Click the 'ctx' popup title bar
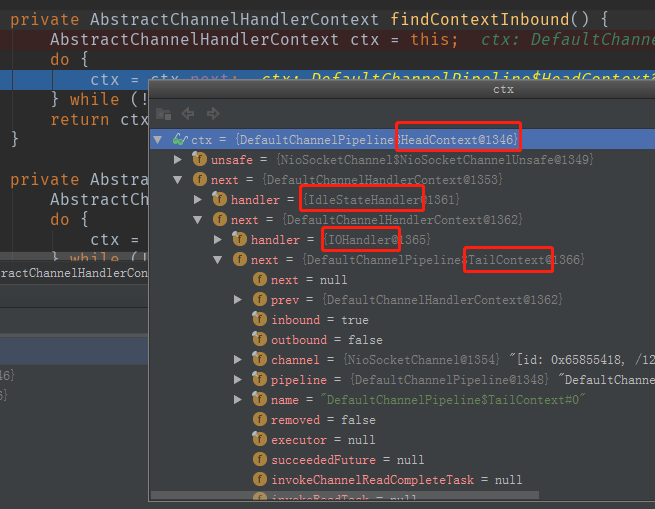Viewport: 655px width, 509px height. click(402, 89)
